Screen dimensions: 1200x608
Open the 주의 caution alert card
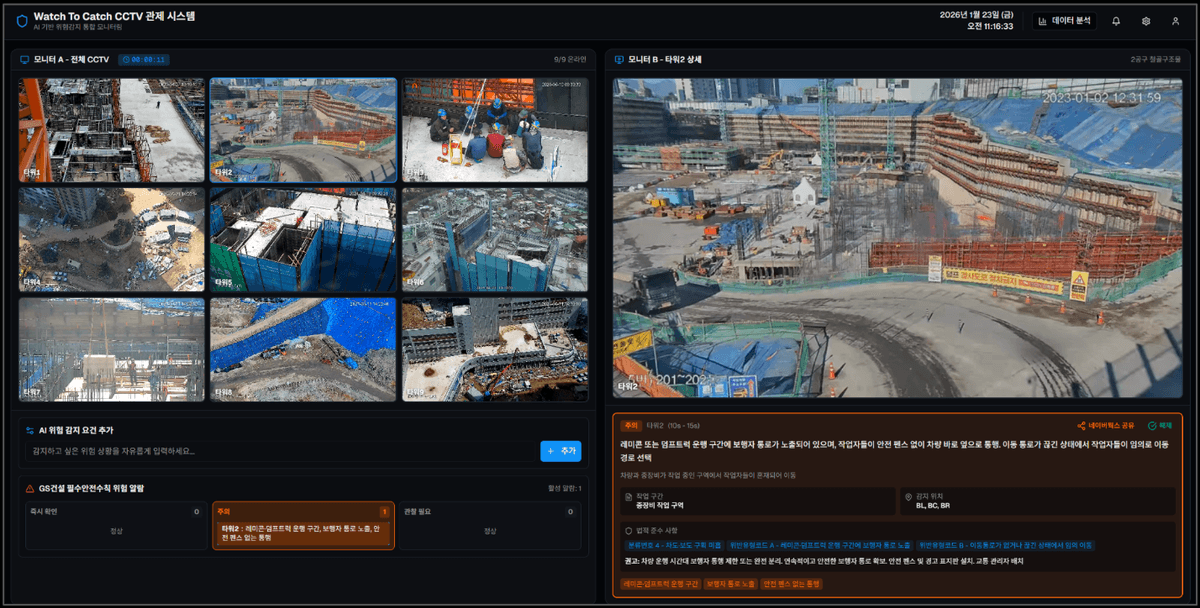coord(303,526)
